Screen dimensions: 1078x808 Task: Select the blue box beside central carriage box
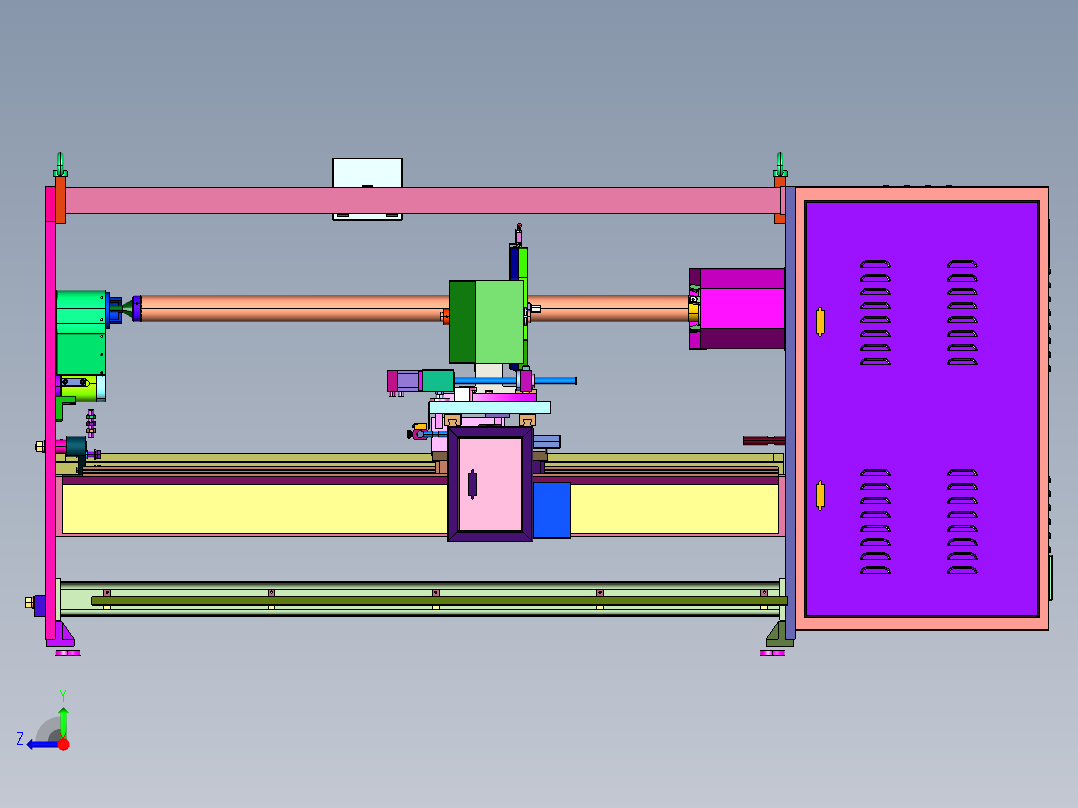pos(551,510)
